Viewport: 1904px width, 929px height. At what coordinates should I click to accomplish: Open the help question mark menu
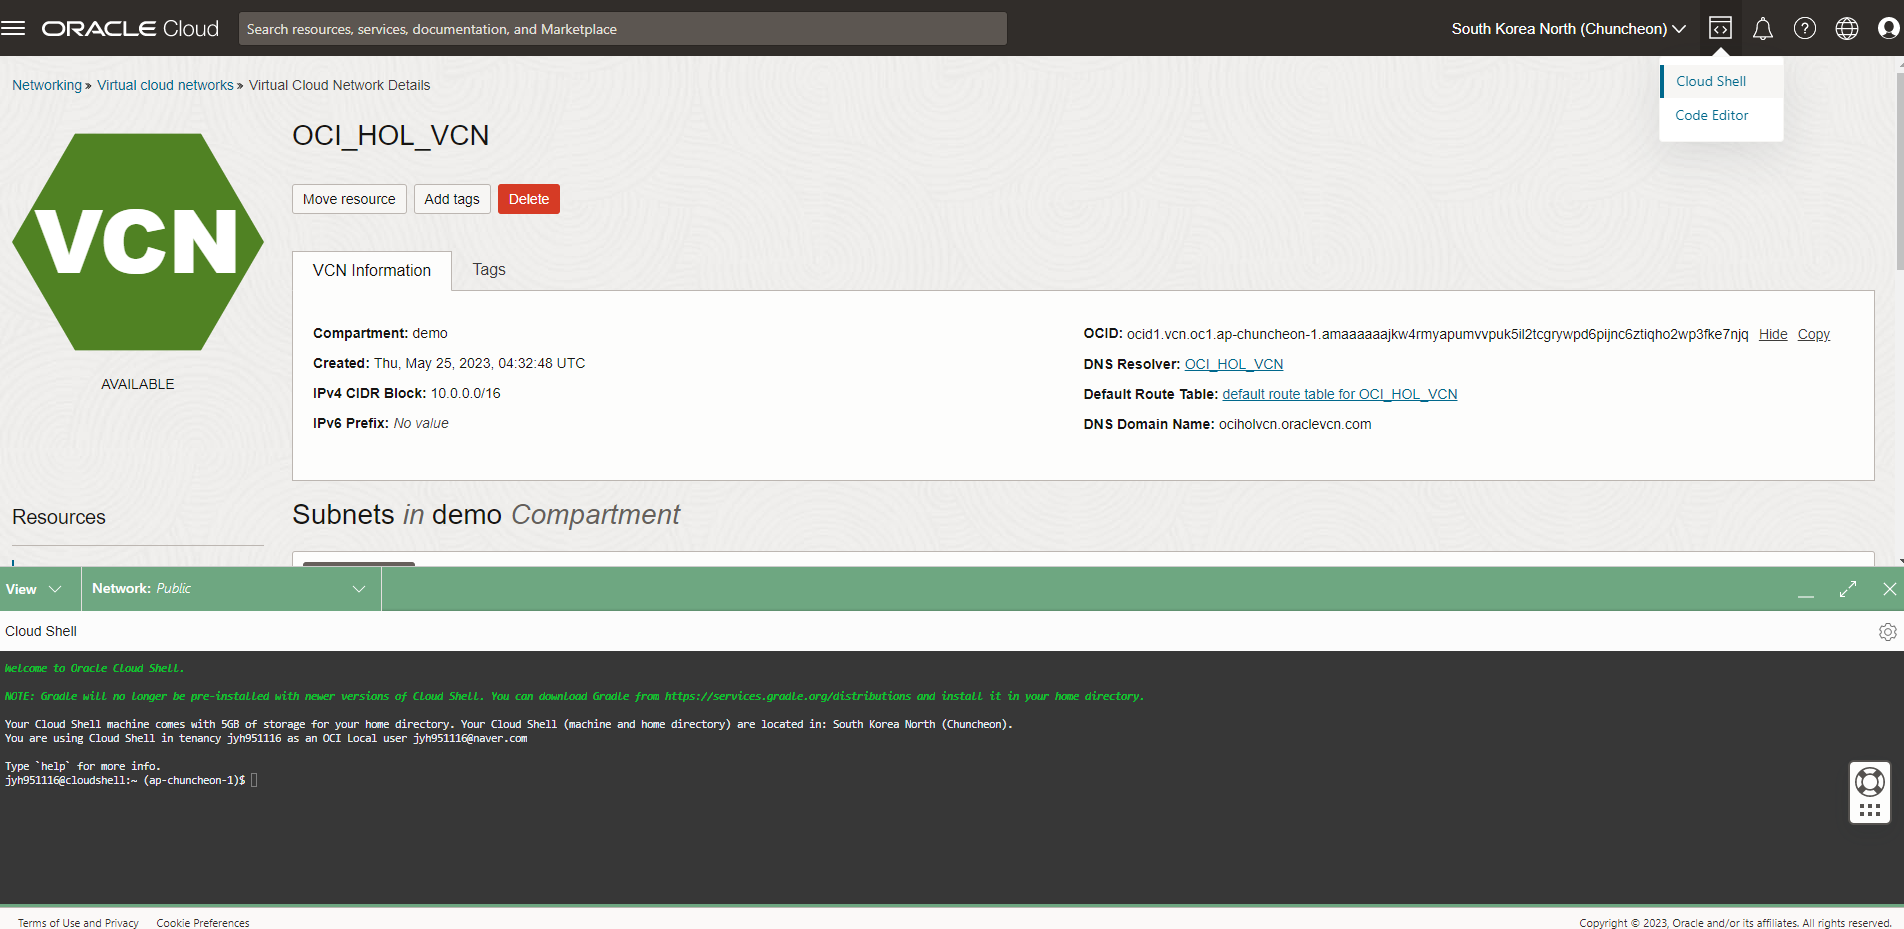point(1805,28)
